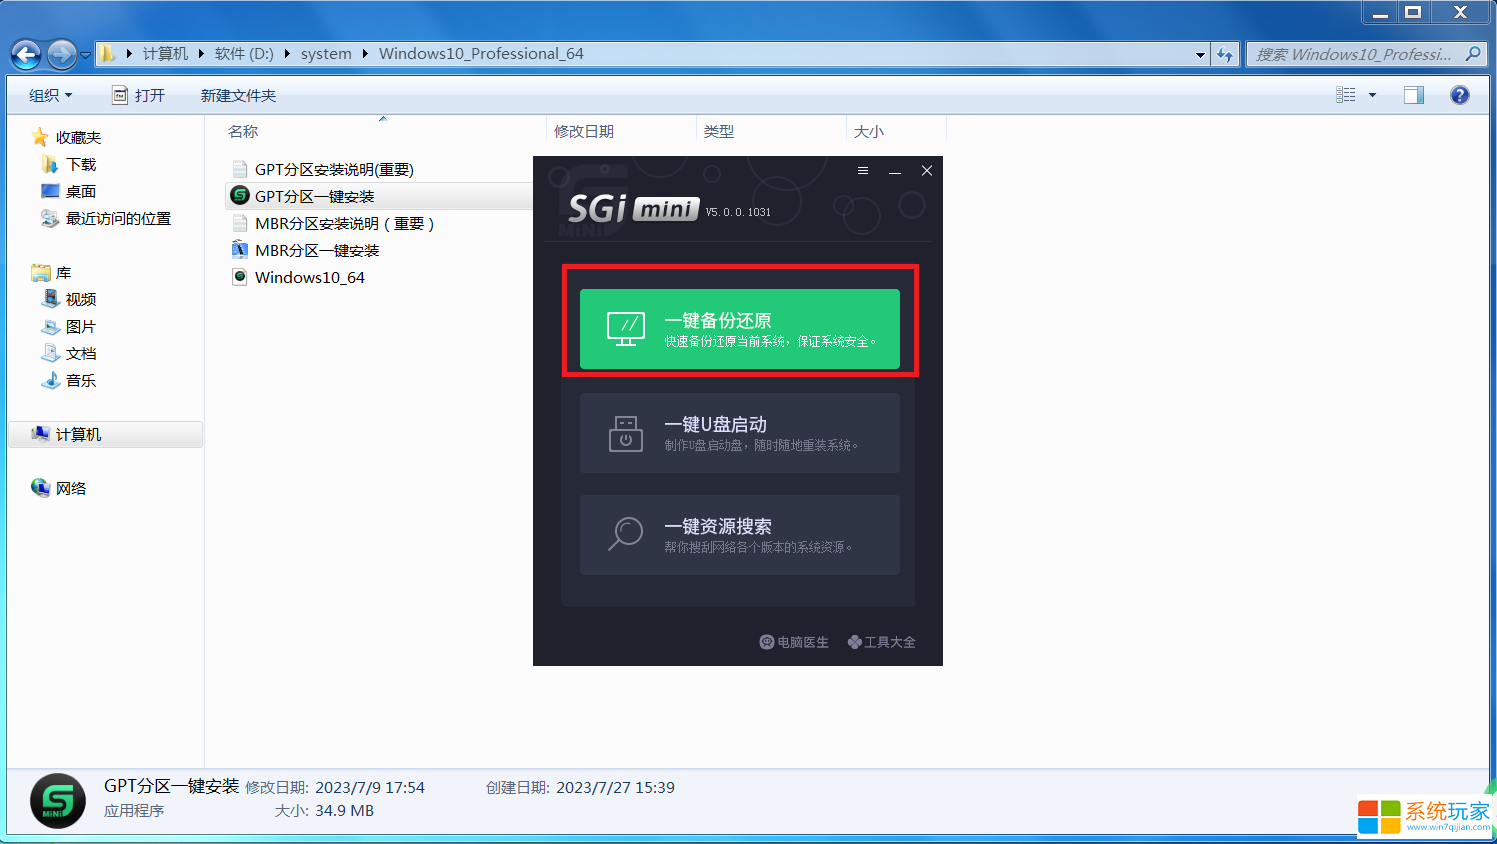Viewport: 1497px width, 844px height.
Task: Click 新建文件夹 in the toolbar
Action: (x=238, y=94)
